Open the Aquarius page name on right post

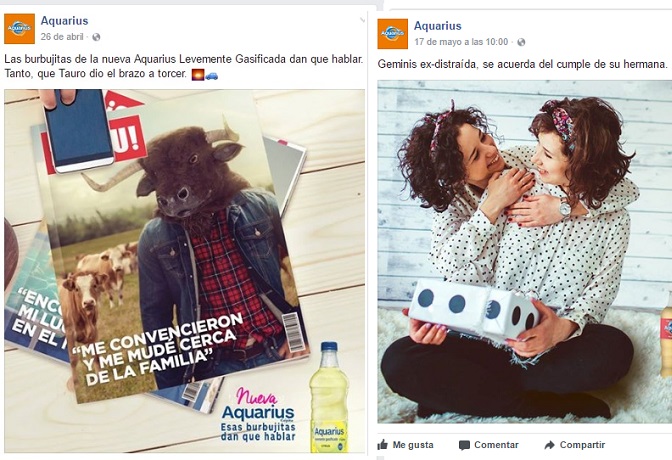(438, 26)
